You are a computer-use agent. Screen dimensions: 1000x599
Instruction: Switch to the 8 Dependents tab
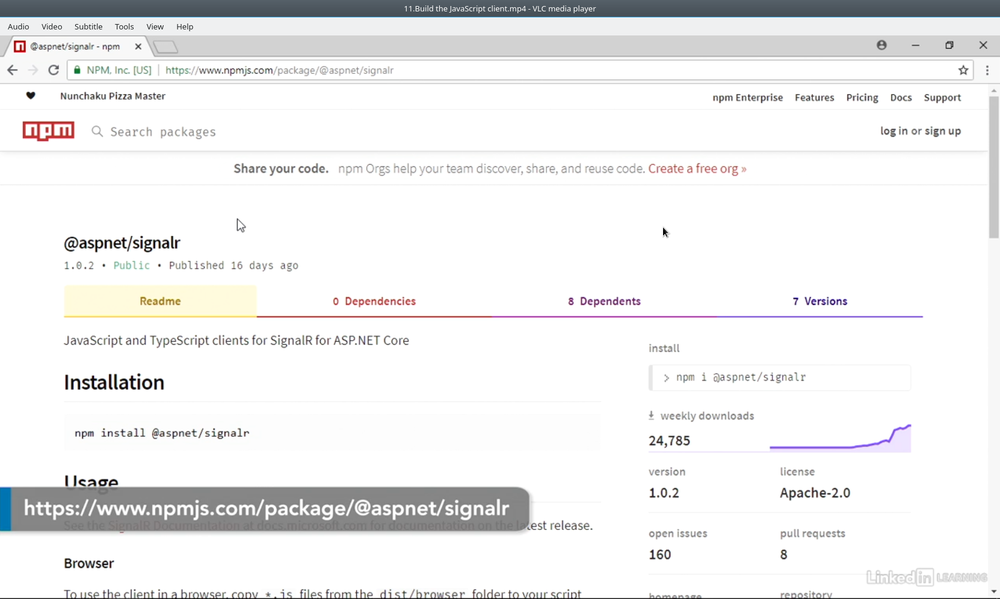point(604,301)
